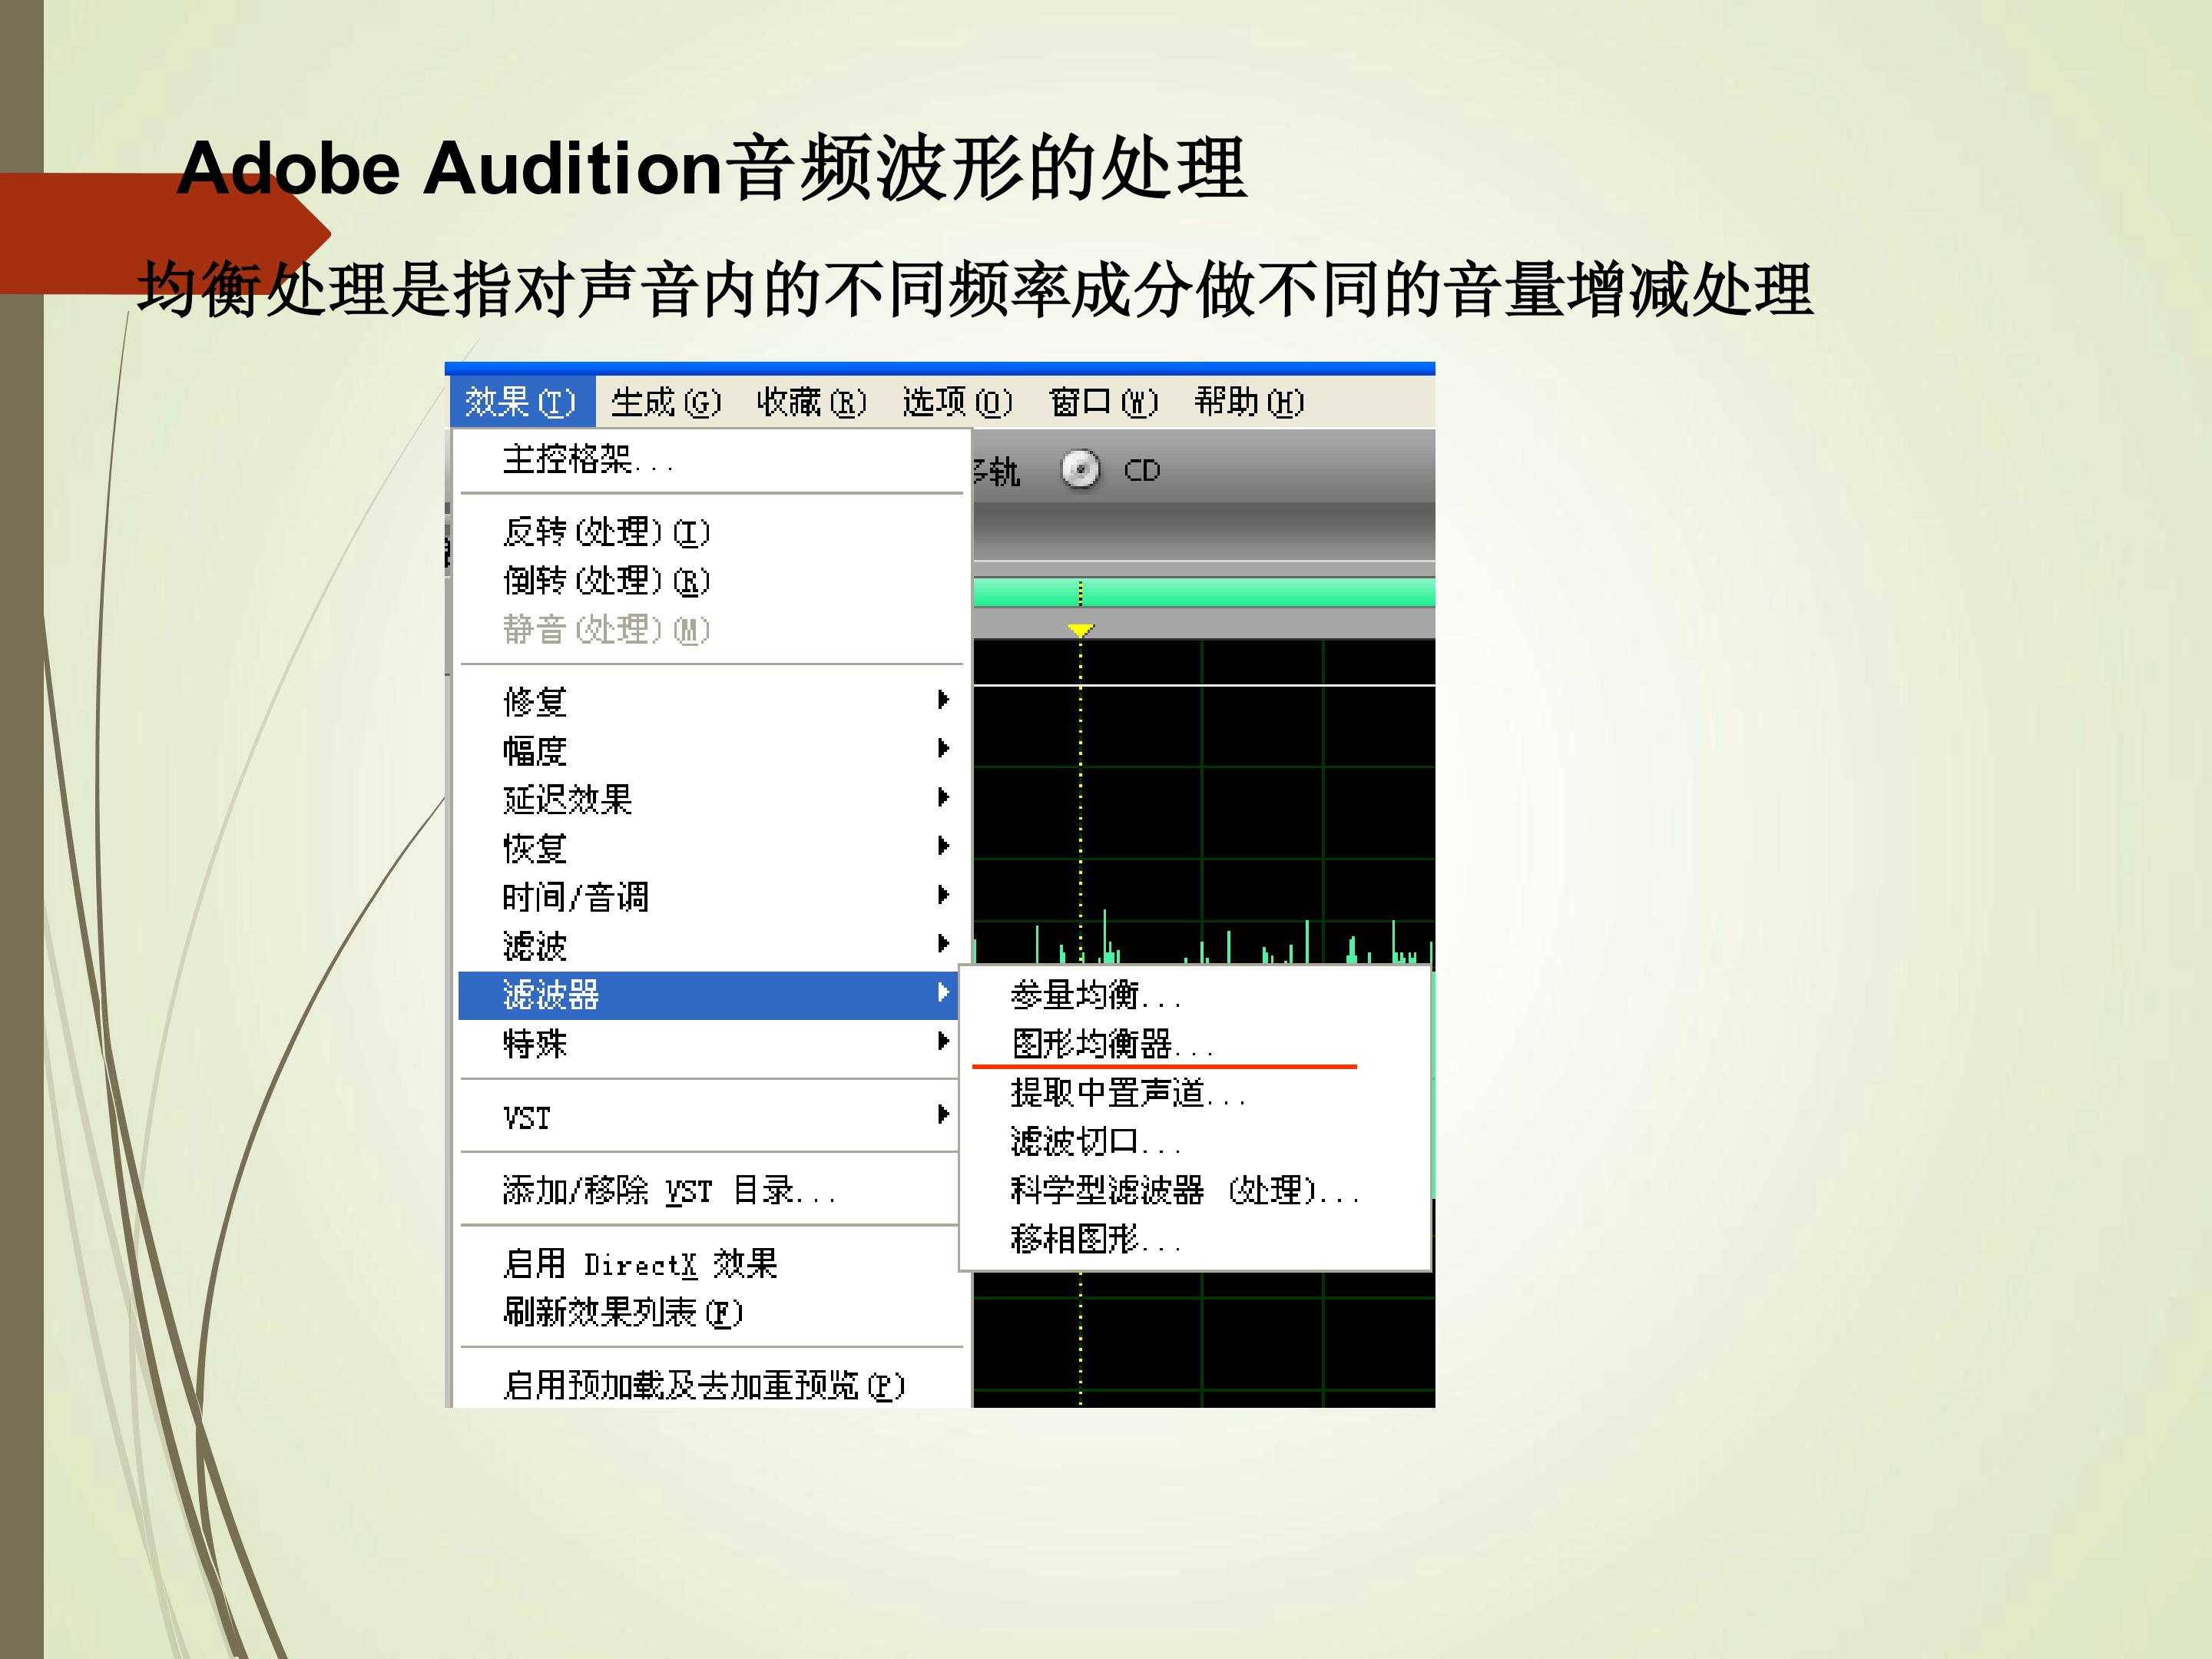Click the yellow playhead cursor marker
Viewport: 2212px width, 1659px height.
[x=1080, y=630]
